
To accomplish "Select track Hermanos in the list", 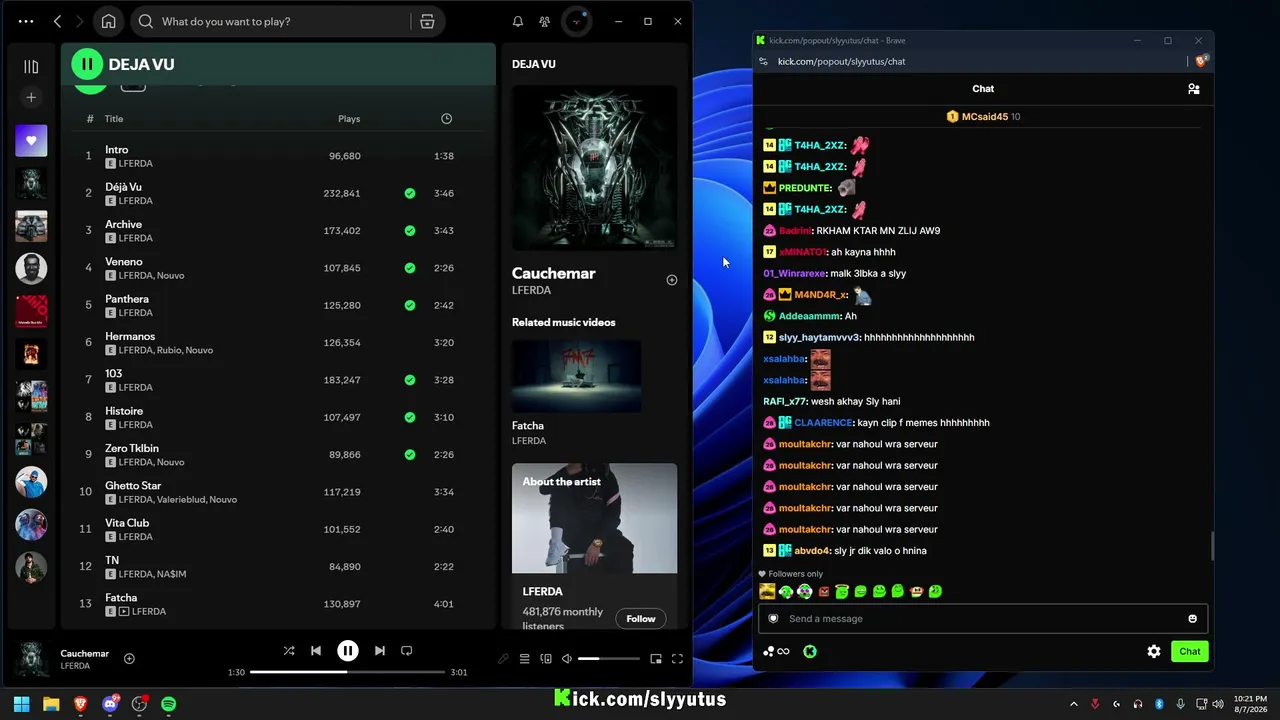I will click(278, 343).
